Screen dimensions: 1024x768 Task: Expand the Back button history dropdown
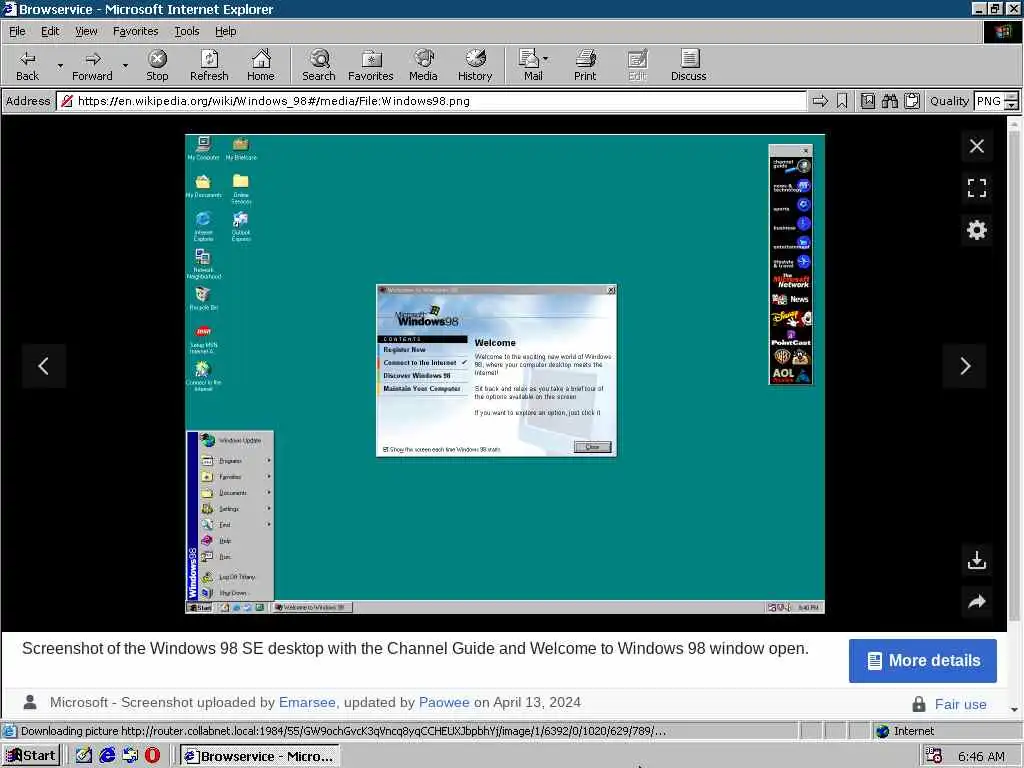pyautogui.click(x=60, y=65)
